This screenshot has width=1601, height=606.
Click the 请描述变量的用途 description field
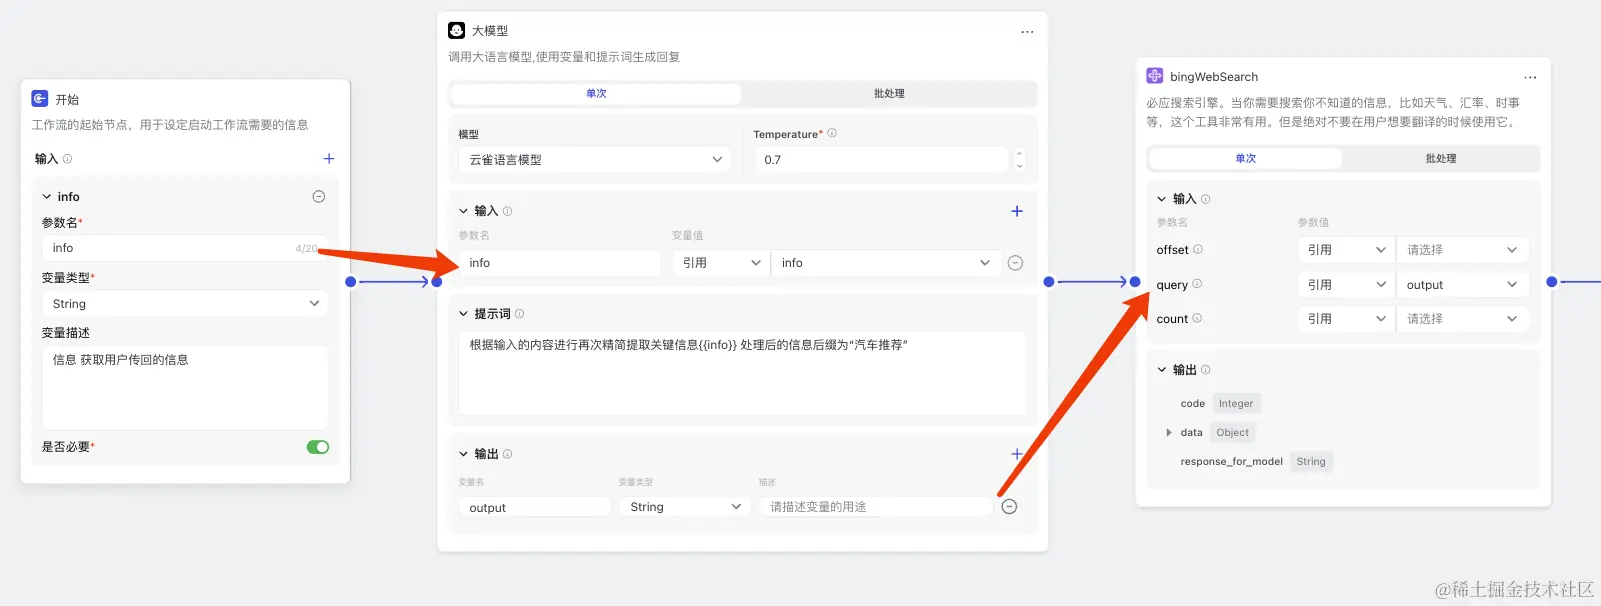(875, 507)
